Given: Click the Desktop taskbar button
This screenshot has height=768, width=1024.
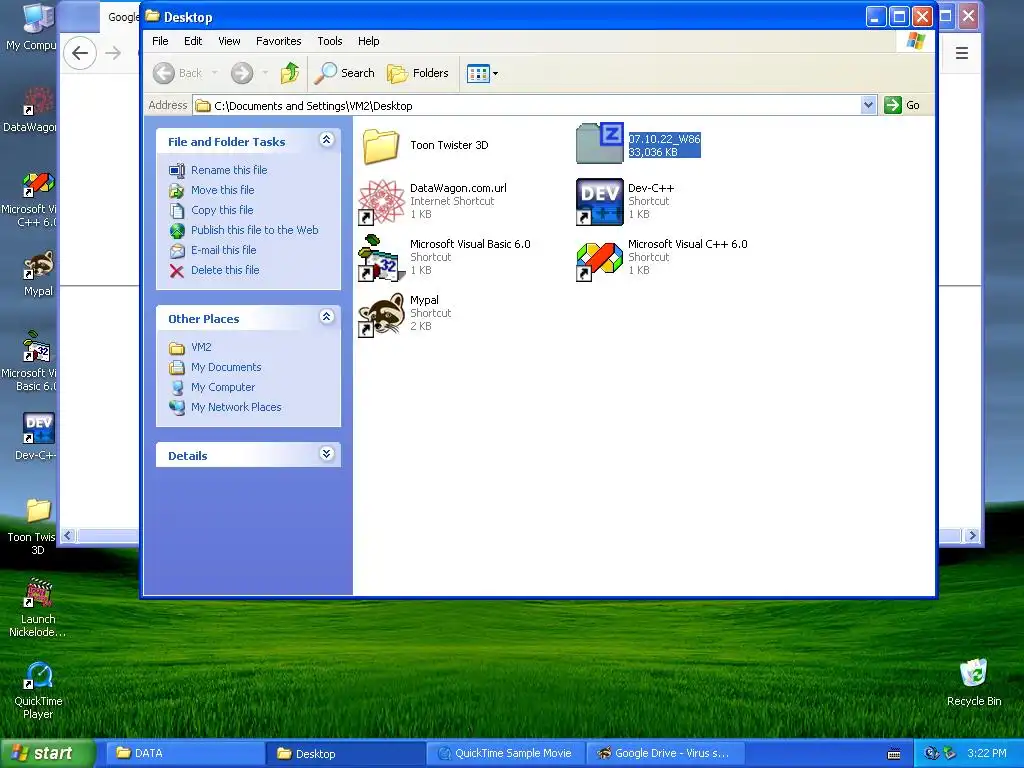Looking at the screenshot, I should [345, 753].
